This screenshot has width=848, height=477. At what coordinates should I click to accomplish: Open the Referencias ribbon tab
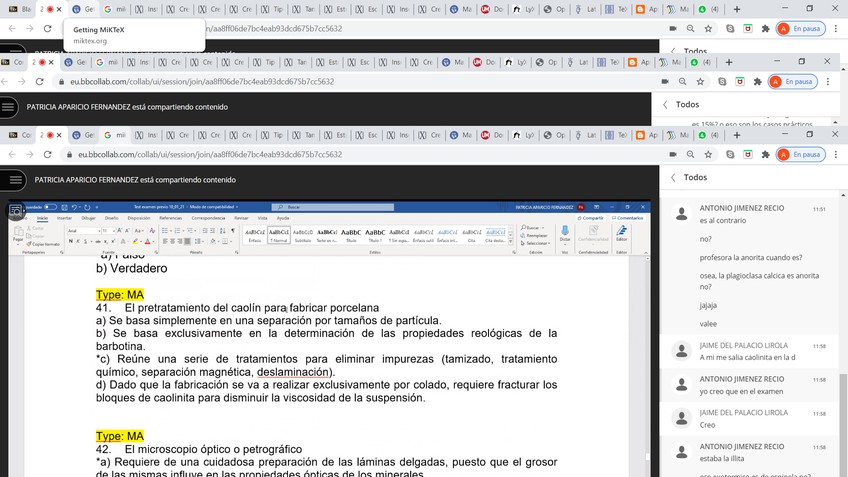[x=170, y=217]
